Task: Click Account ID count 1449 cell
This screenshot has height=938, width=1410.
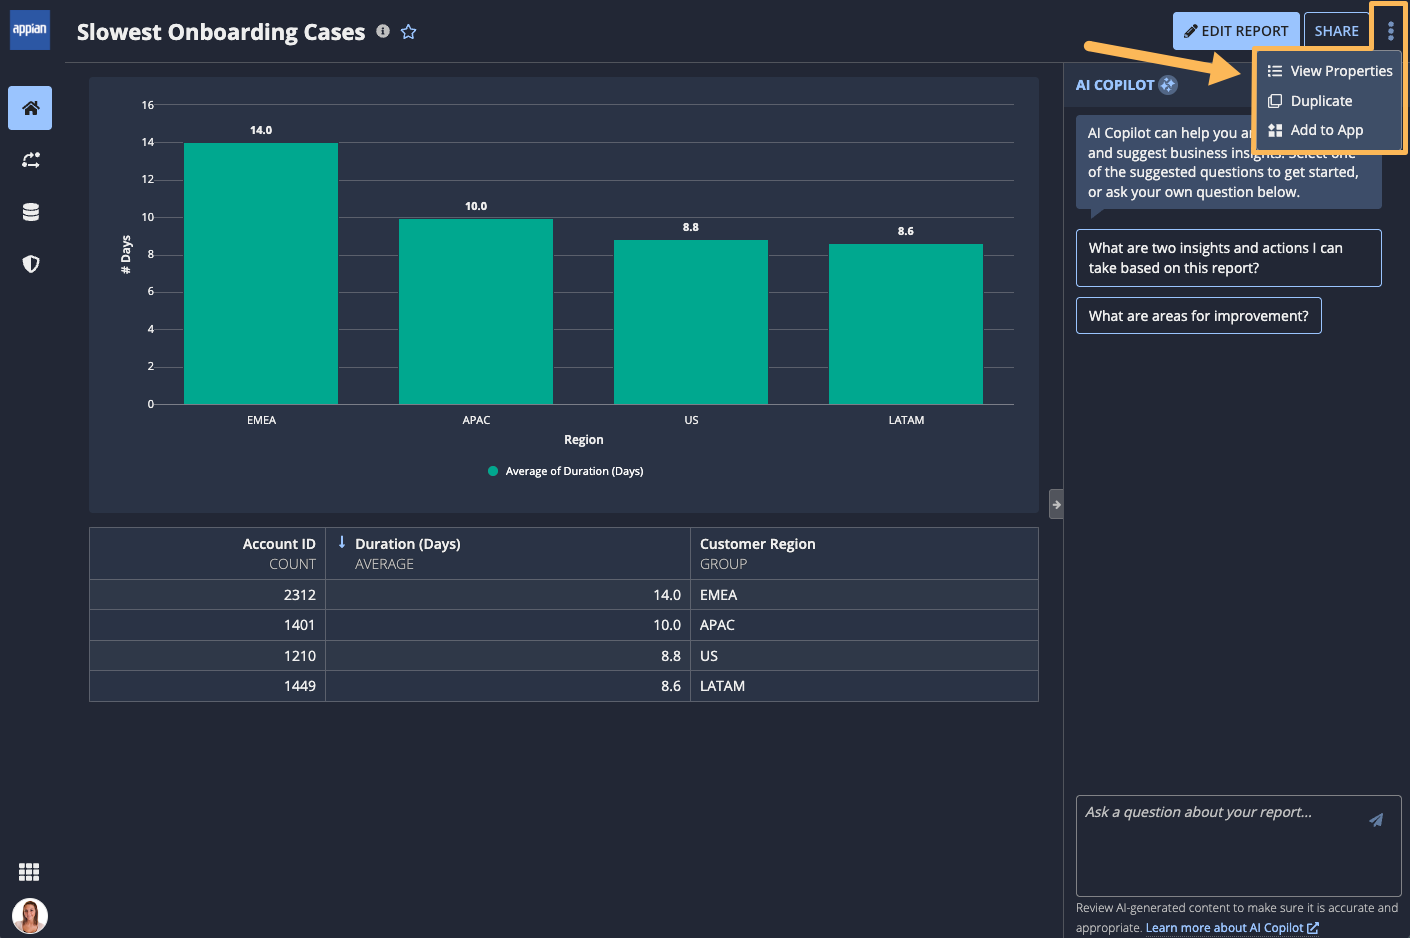Action: (208, 686)
